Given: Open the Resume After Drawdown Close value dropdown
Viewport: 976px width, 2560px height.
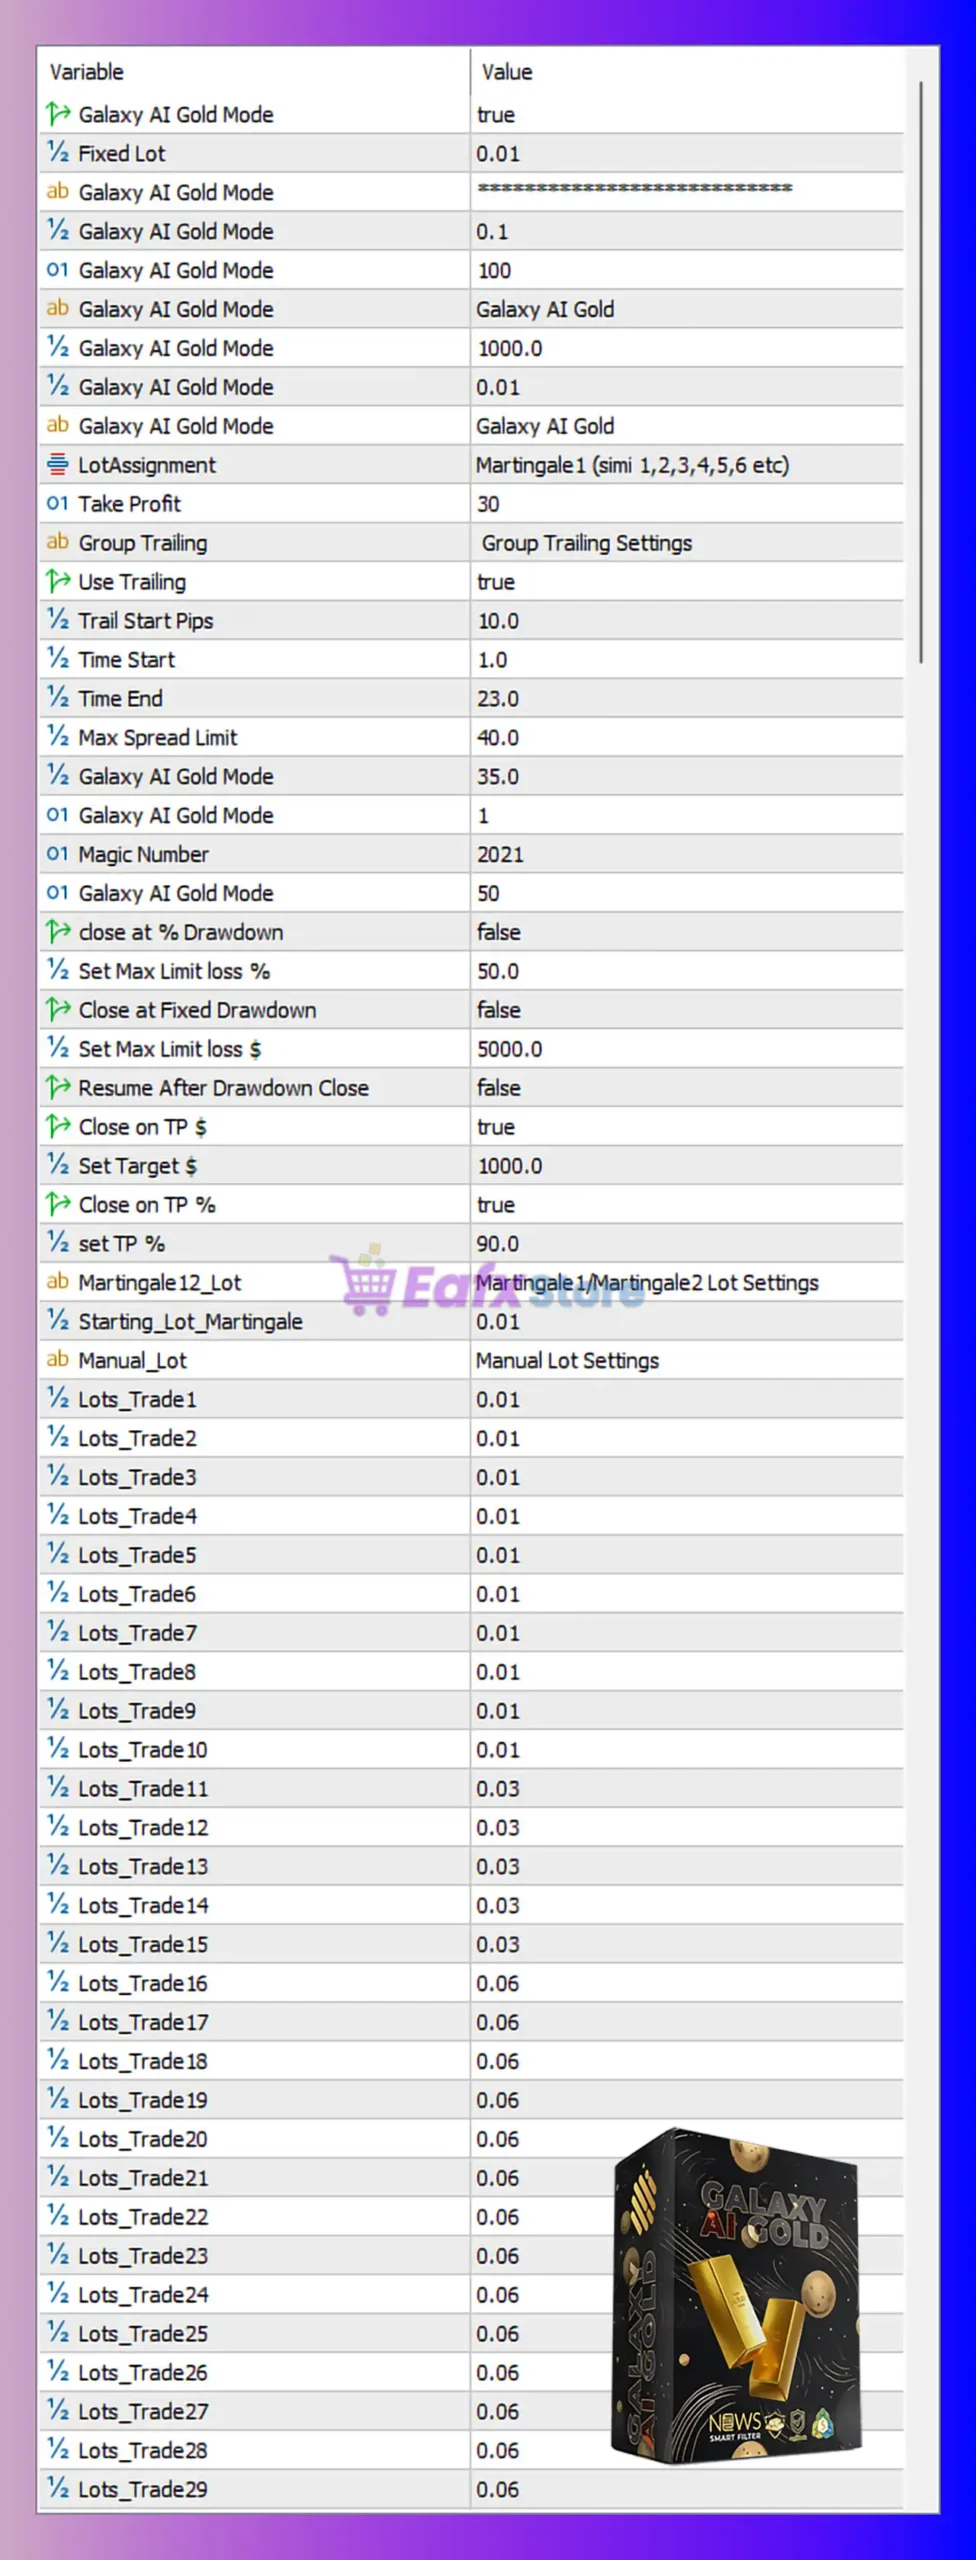Looking at the screenshot, I should (498, 1088).
